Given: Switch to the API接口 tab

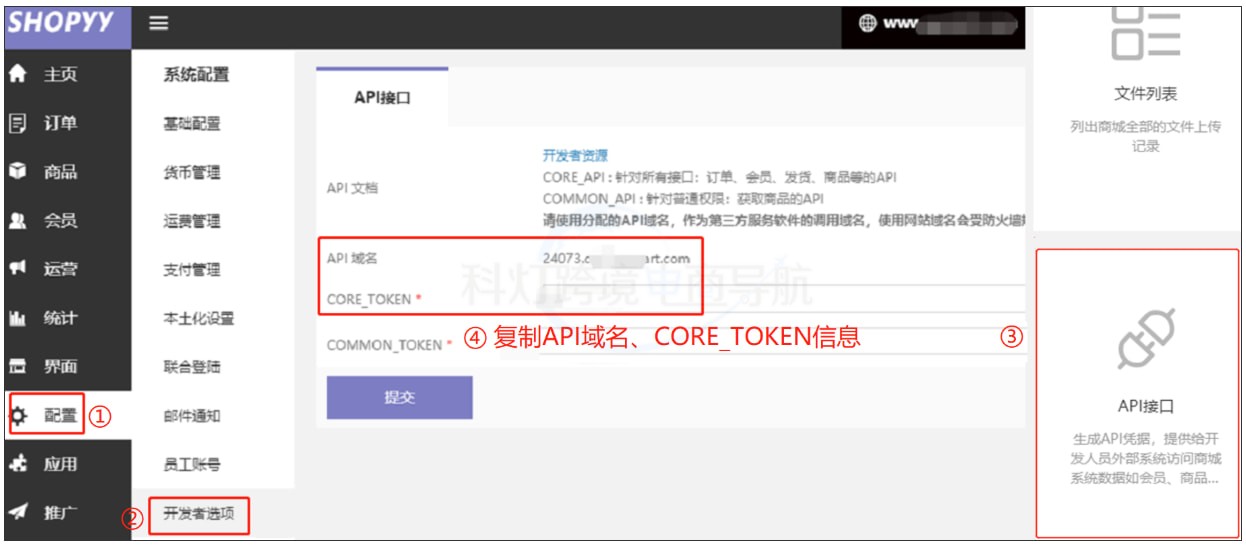Looking at the screenshot, I should (x=382, y=98).
